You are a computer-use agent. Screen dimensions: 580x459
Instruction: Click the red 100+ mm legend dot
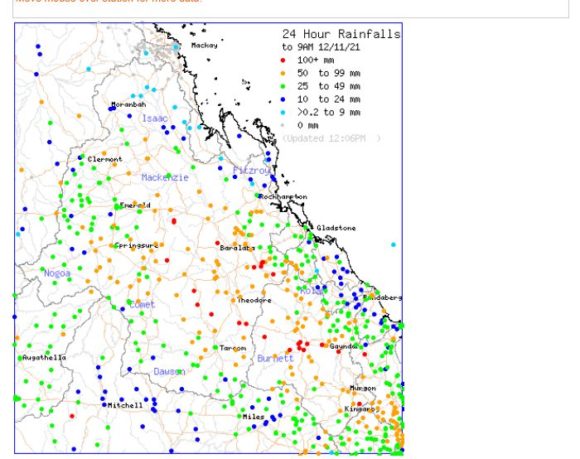283,60
